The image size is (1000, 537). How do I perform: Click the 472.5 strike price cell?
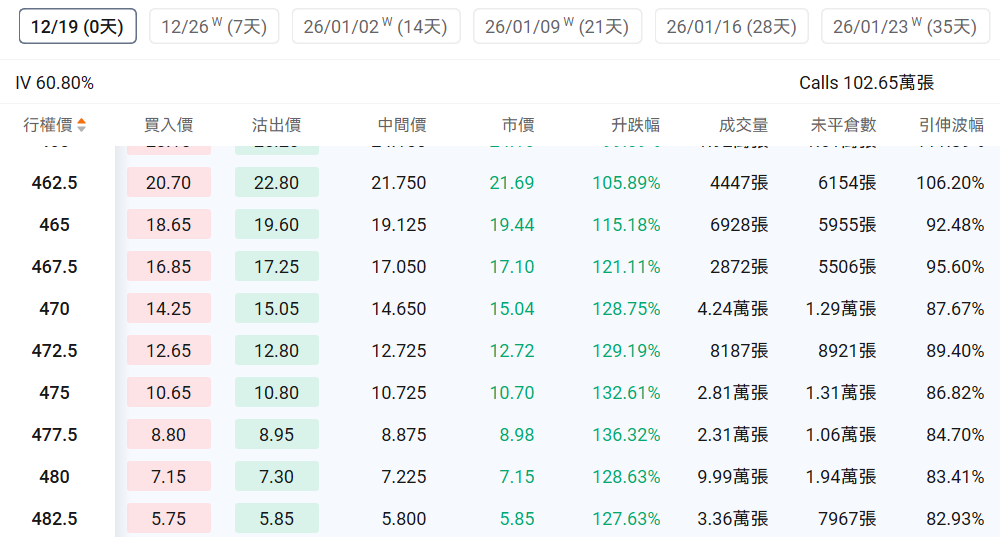click(x=55, y=351)
